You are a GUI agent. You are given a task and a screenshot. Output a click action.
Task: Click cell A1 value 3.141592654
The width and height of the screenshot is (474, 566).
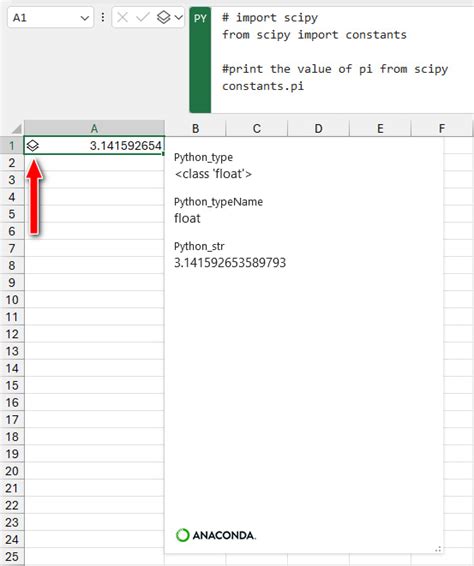(x=126, y=146)
